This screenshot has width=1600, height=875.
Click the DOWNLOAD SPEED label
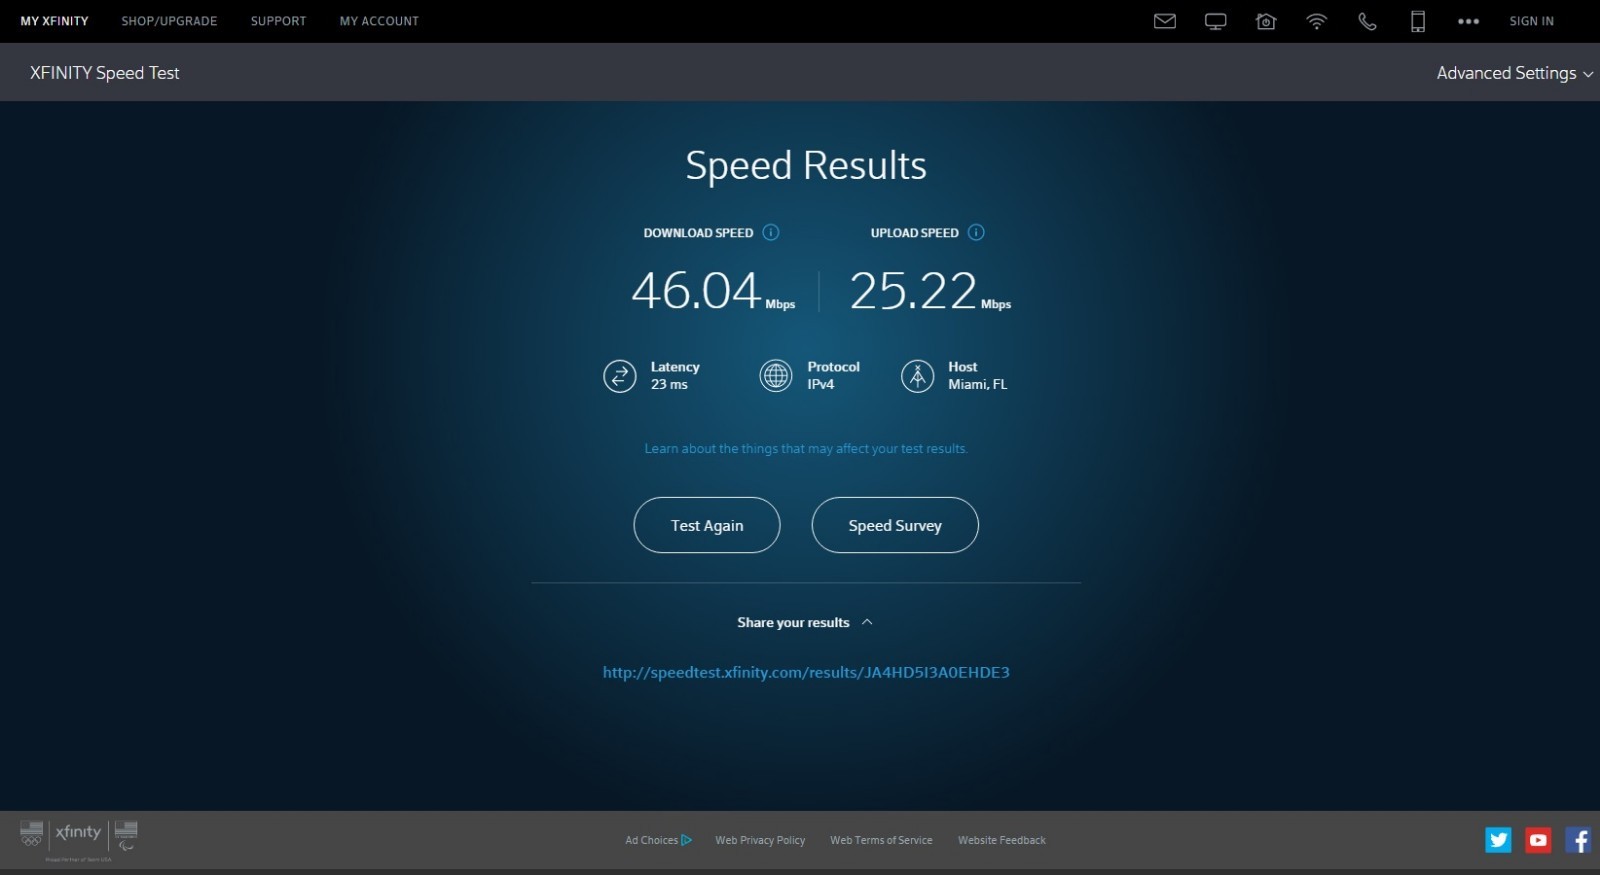(698, 233)
